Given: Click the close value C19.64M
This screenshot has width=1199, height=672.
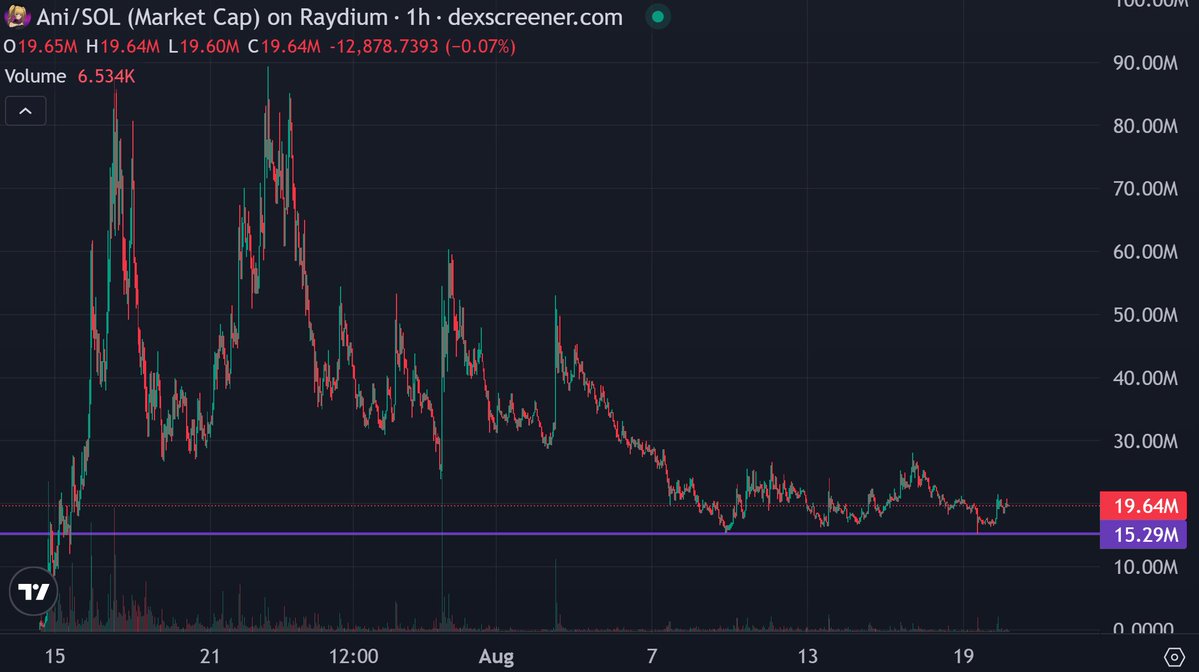Looking at the screenshot, I should tap(284, 47).
